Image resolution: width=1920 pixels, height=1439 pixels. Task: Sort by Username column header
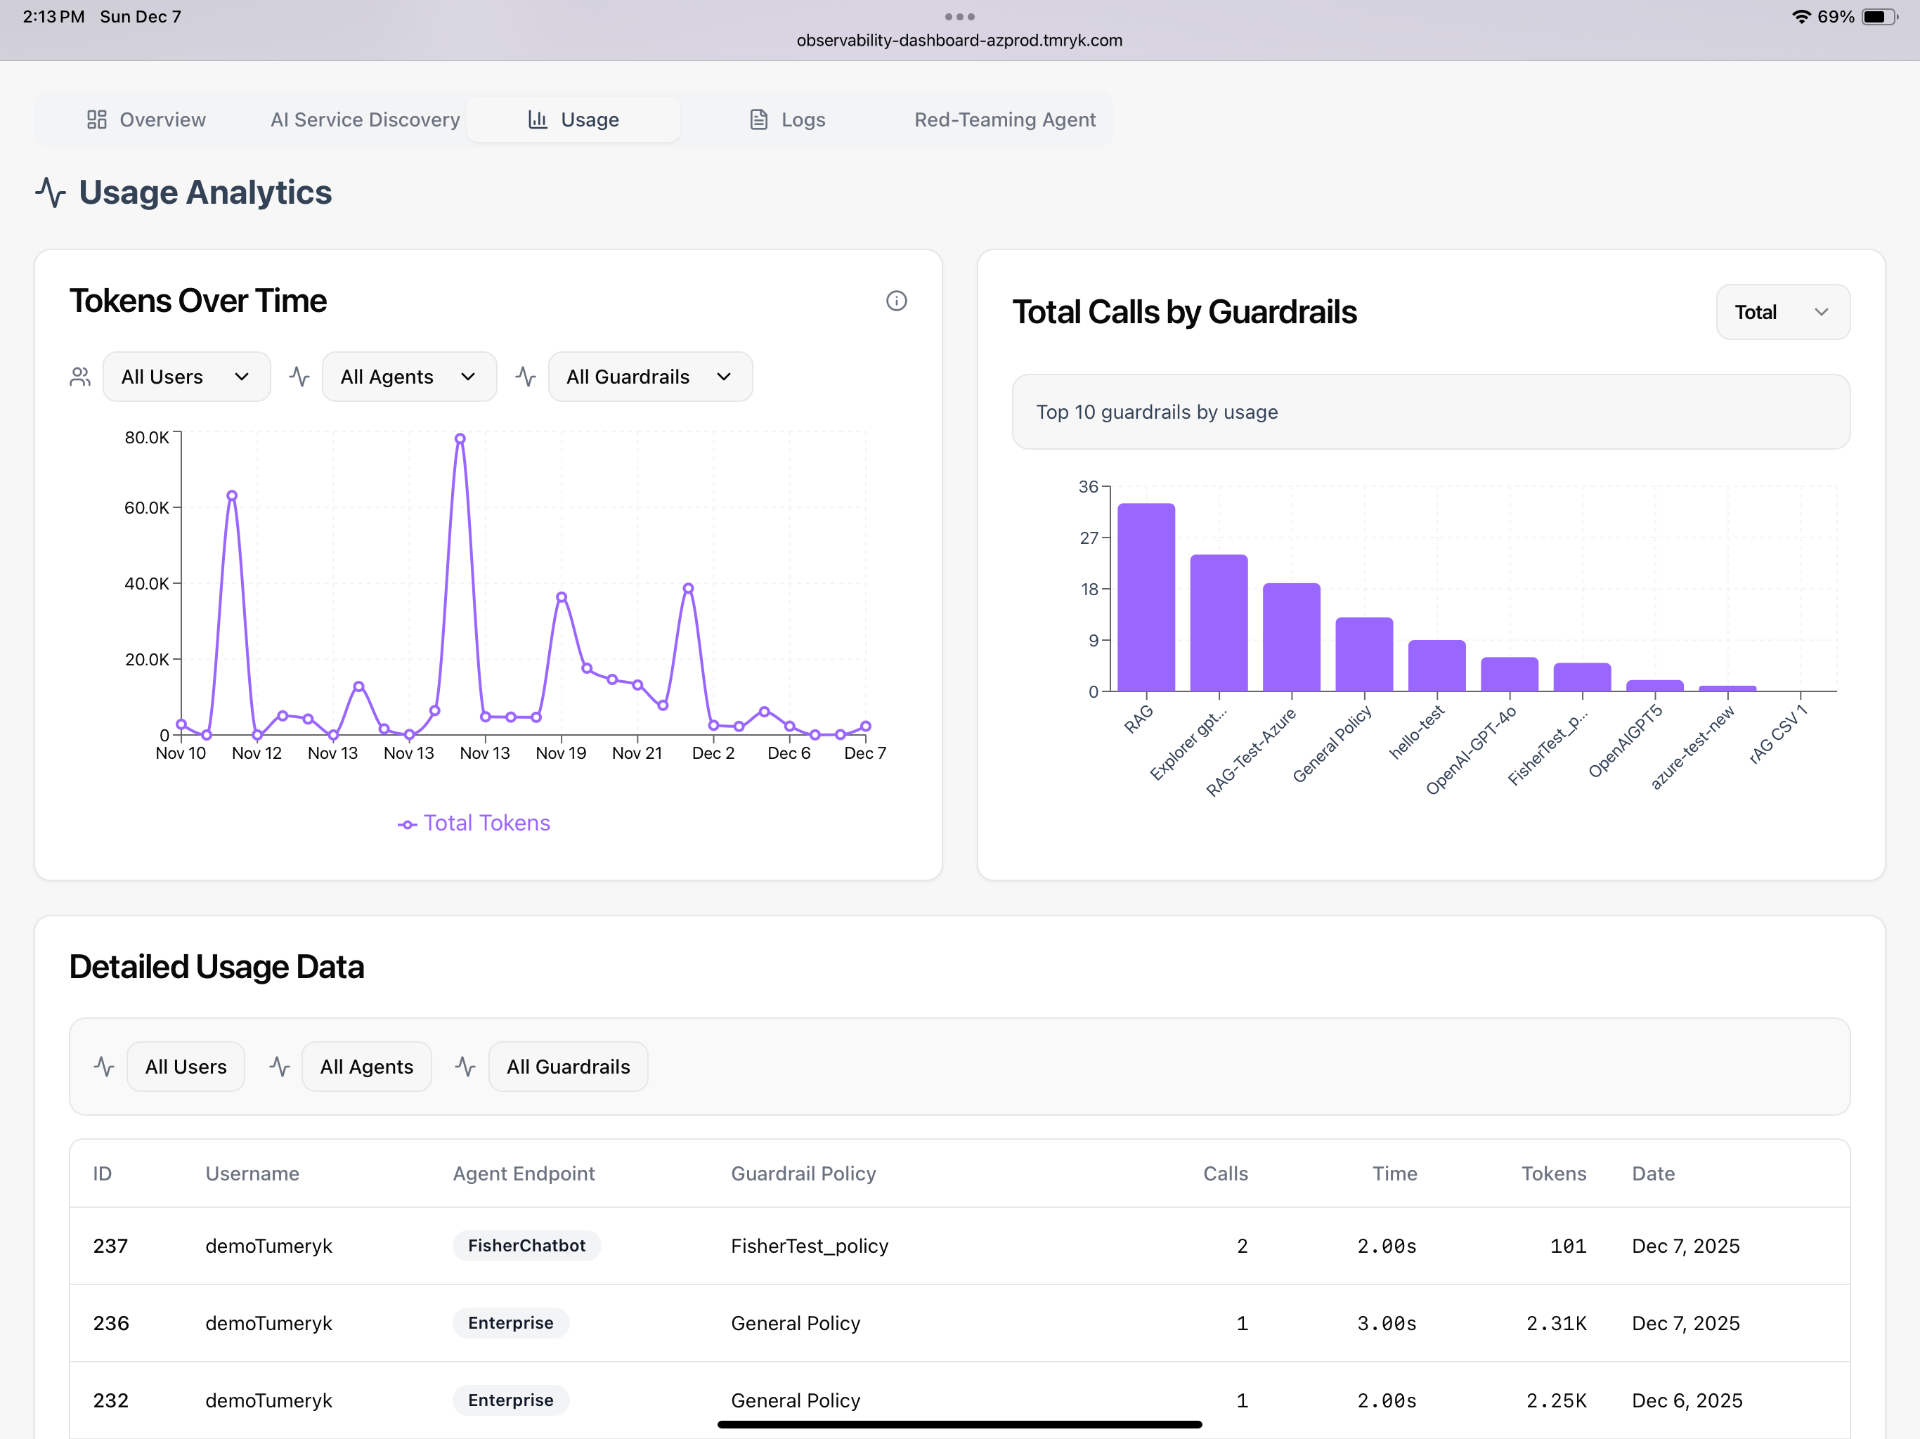tap(252, 1173)
